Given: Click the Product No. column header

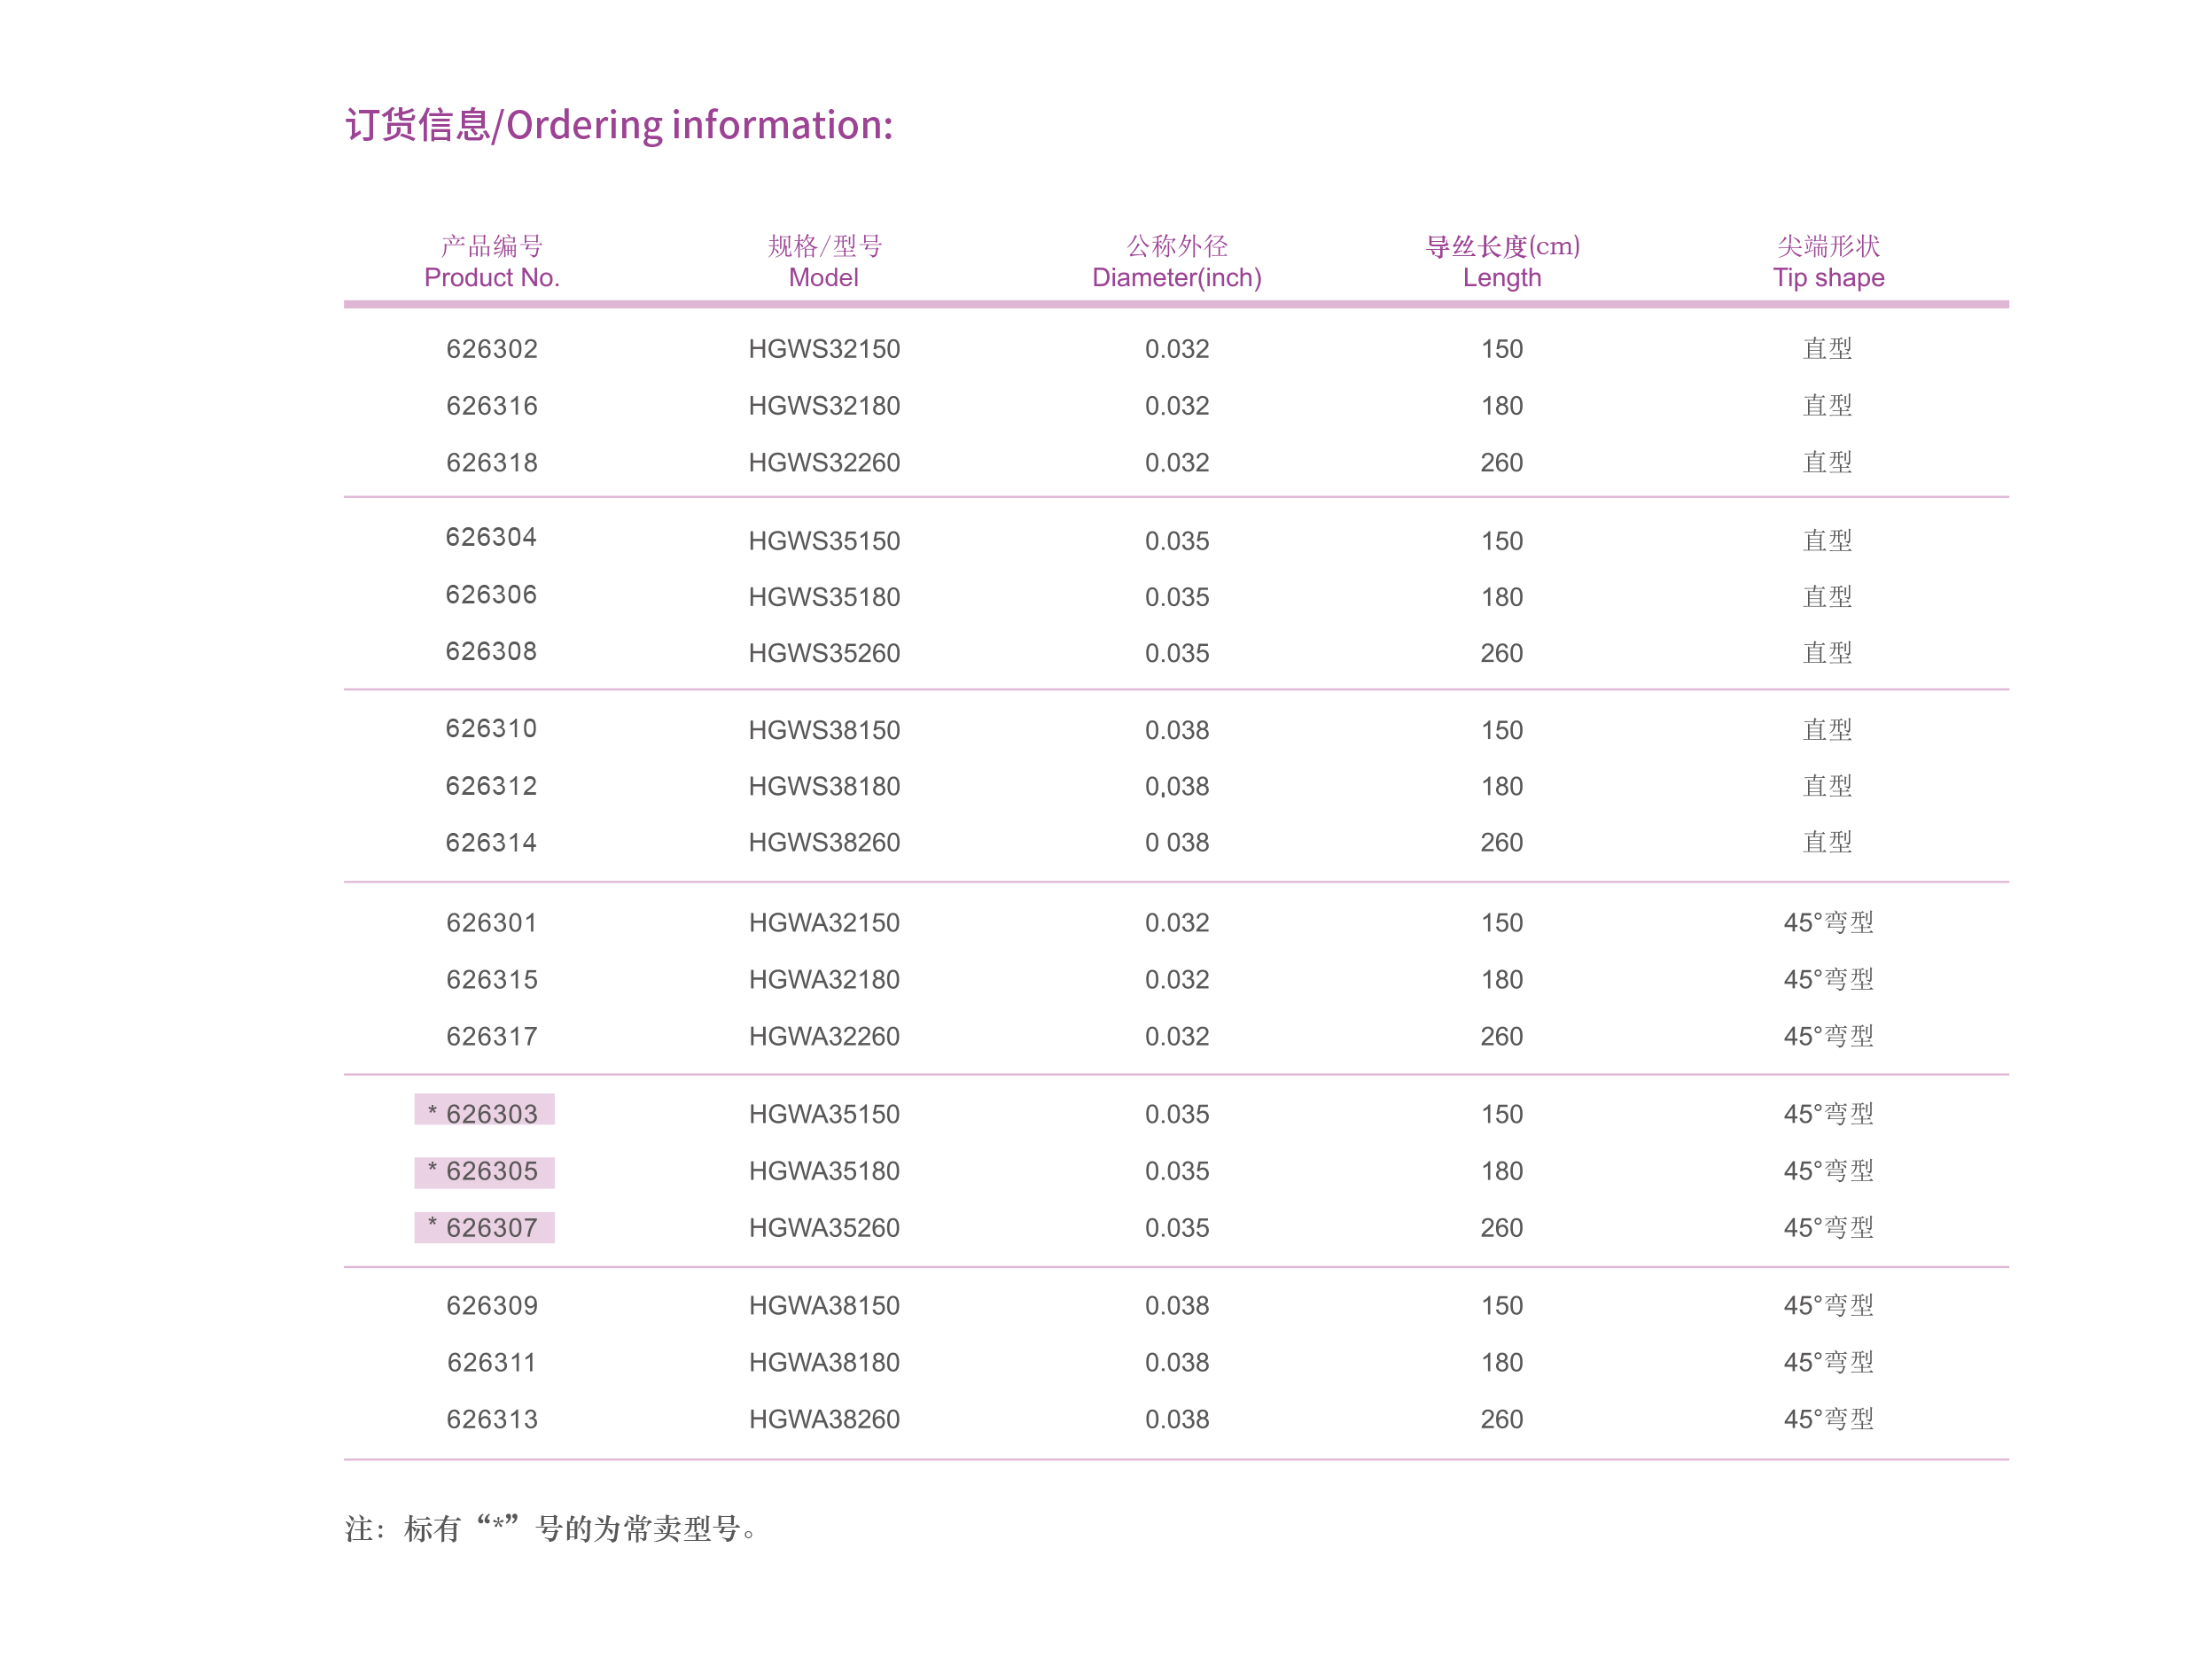Looking at the screenshot, I should click(x=491, y=262).
